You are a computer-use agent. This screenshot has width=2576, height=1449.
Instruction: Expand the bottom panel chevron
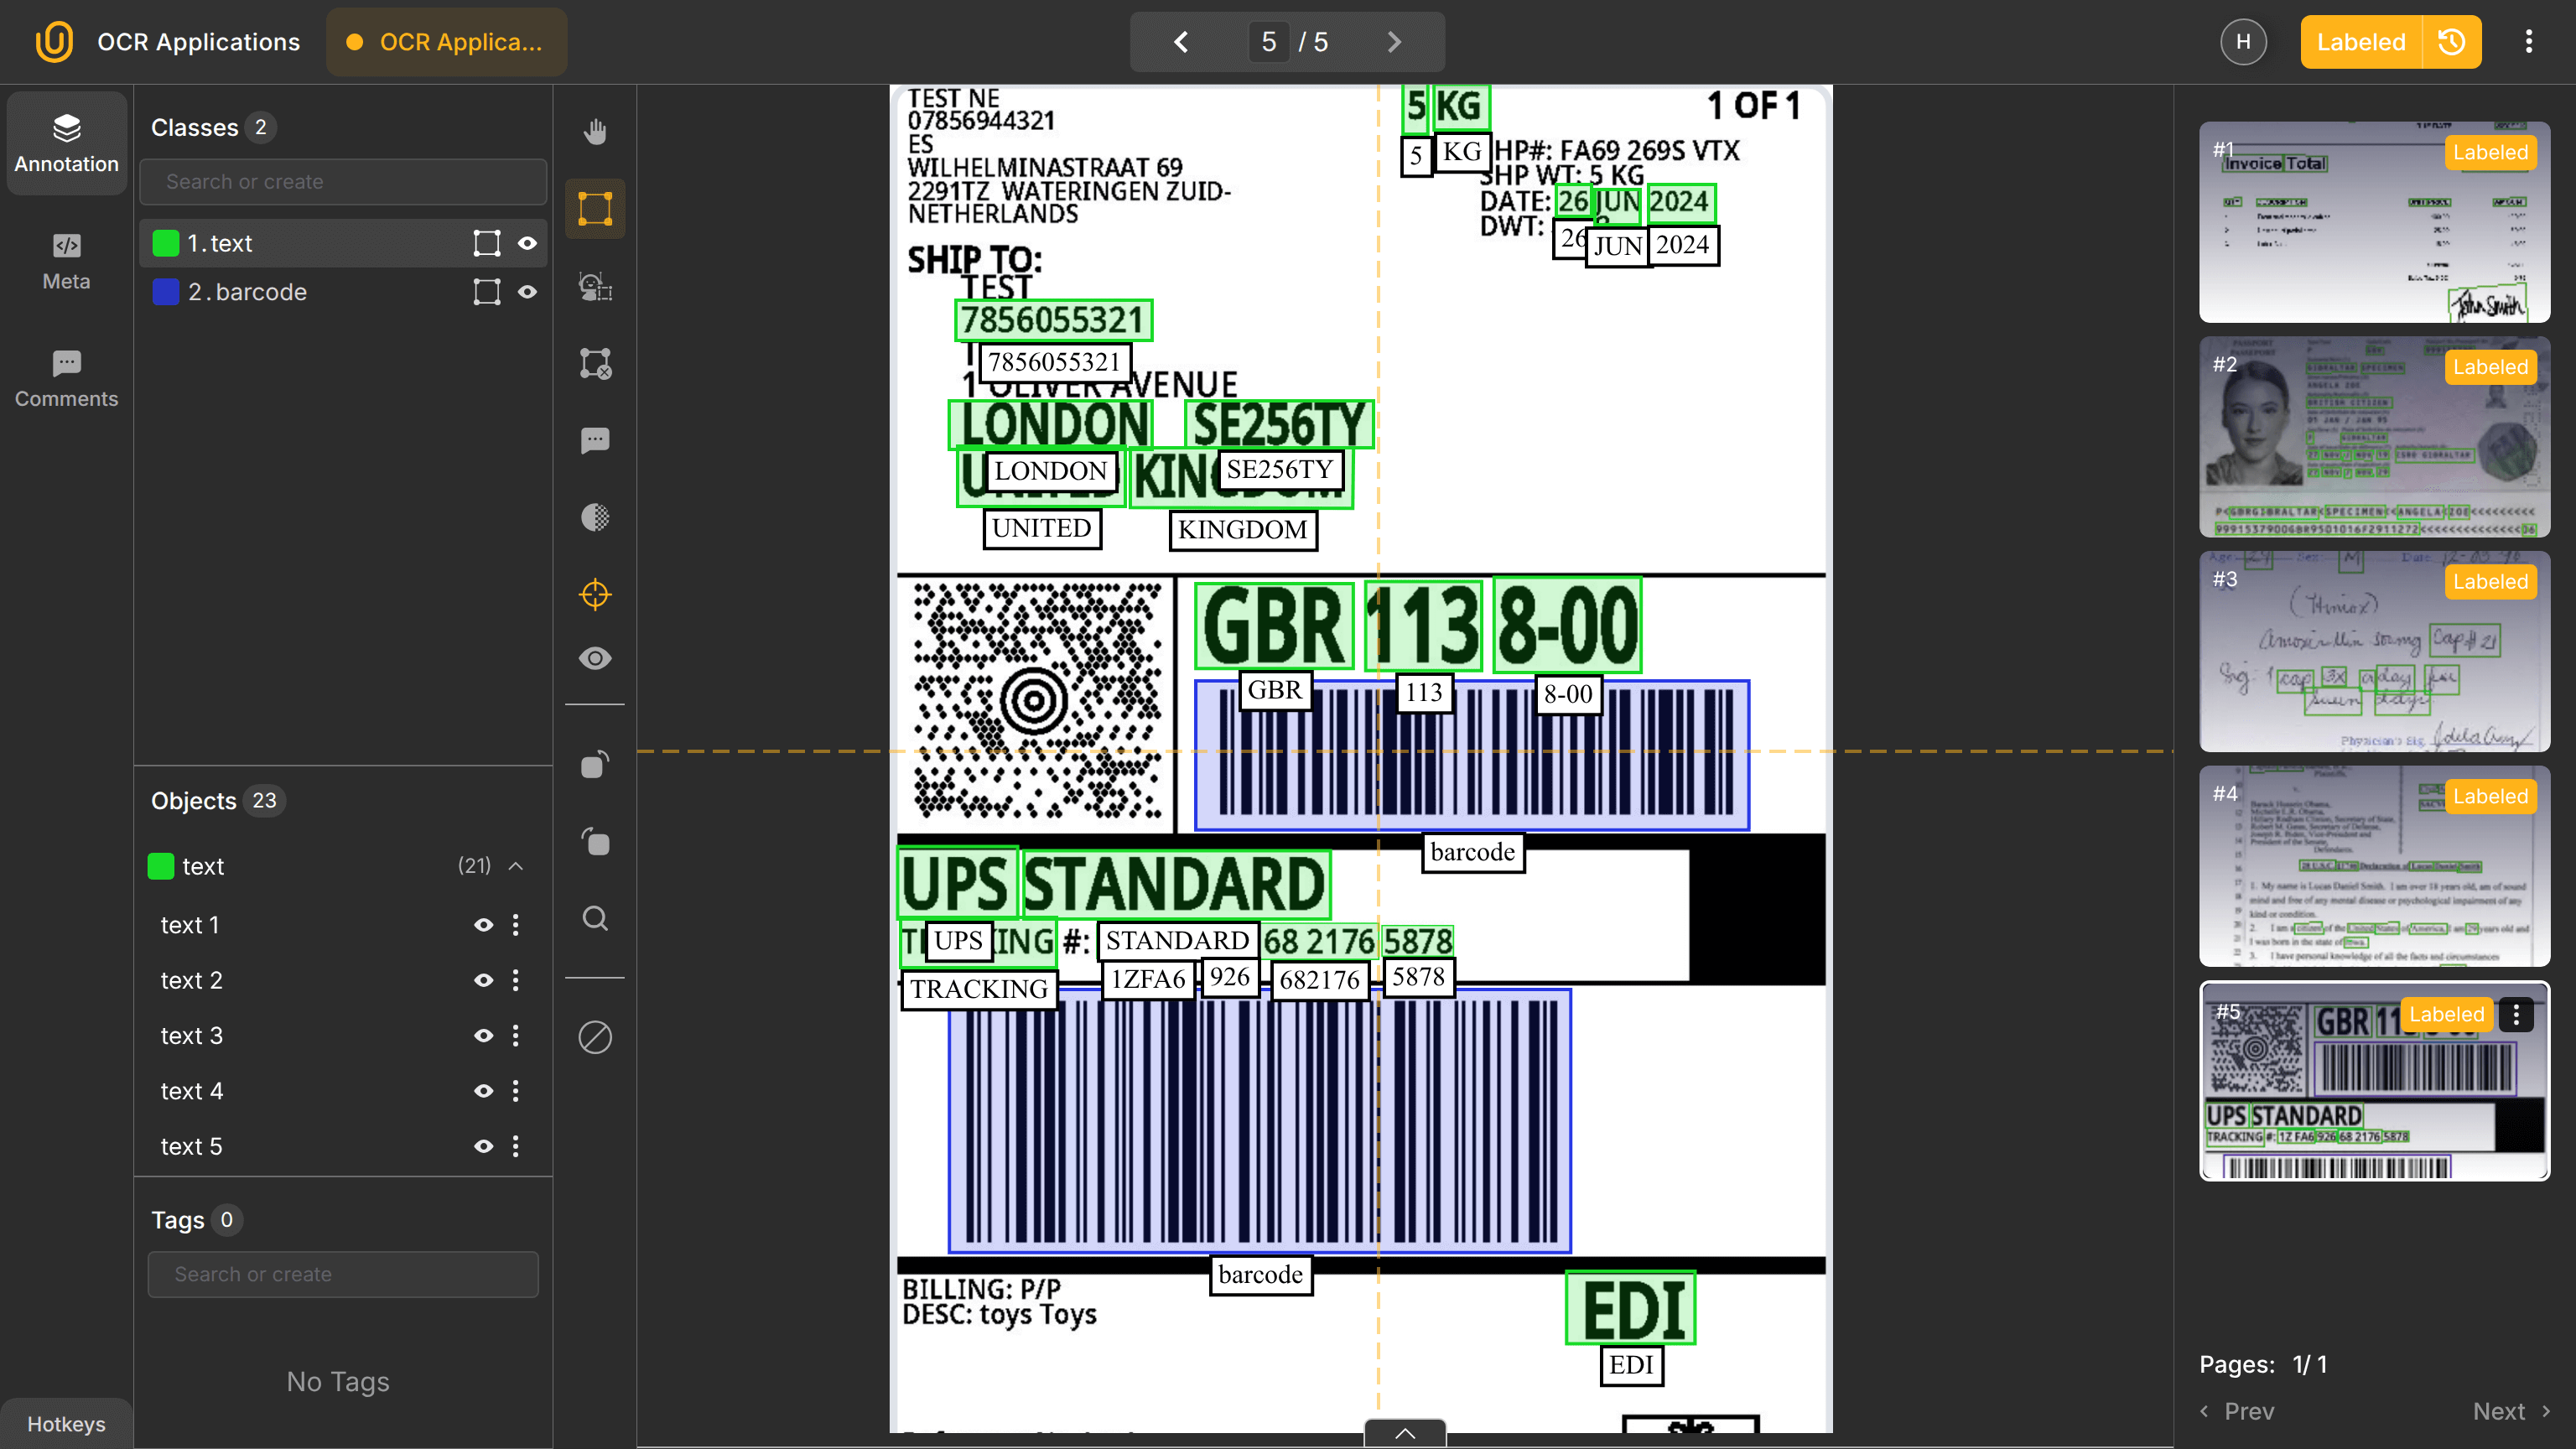tap(1404, 1433)
